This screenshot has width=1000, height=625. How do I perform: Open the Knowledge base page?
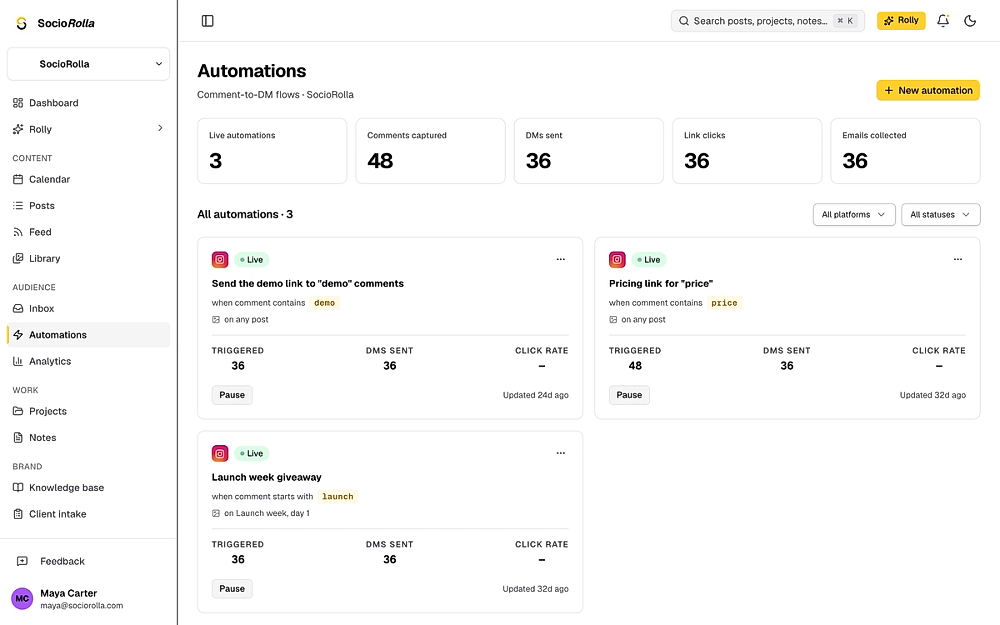point(89,487)
